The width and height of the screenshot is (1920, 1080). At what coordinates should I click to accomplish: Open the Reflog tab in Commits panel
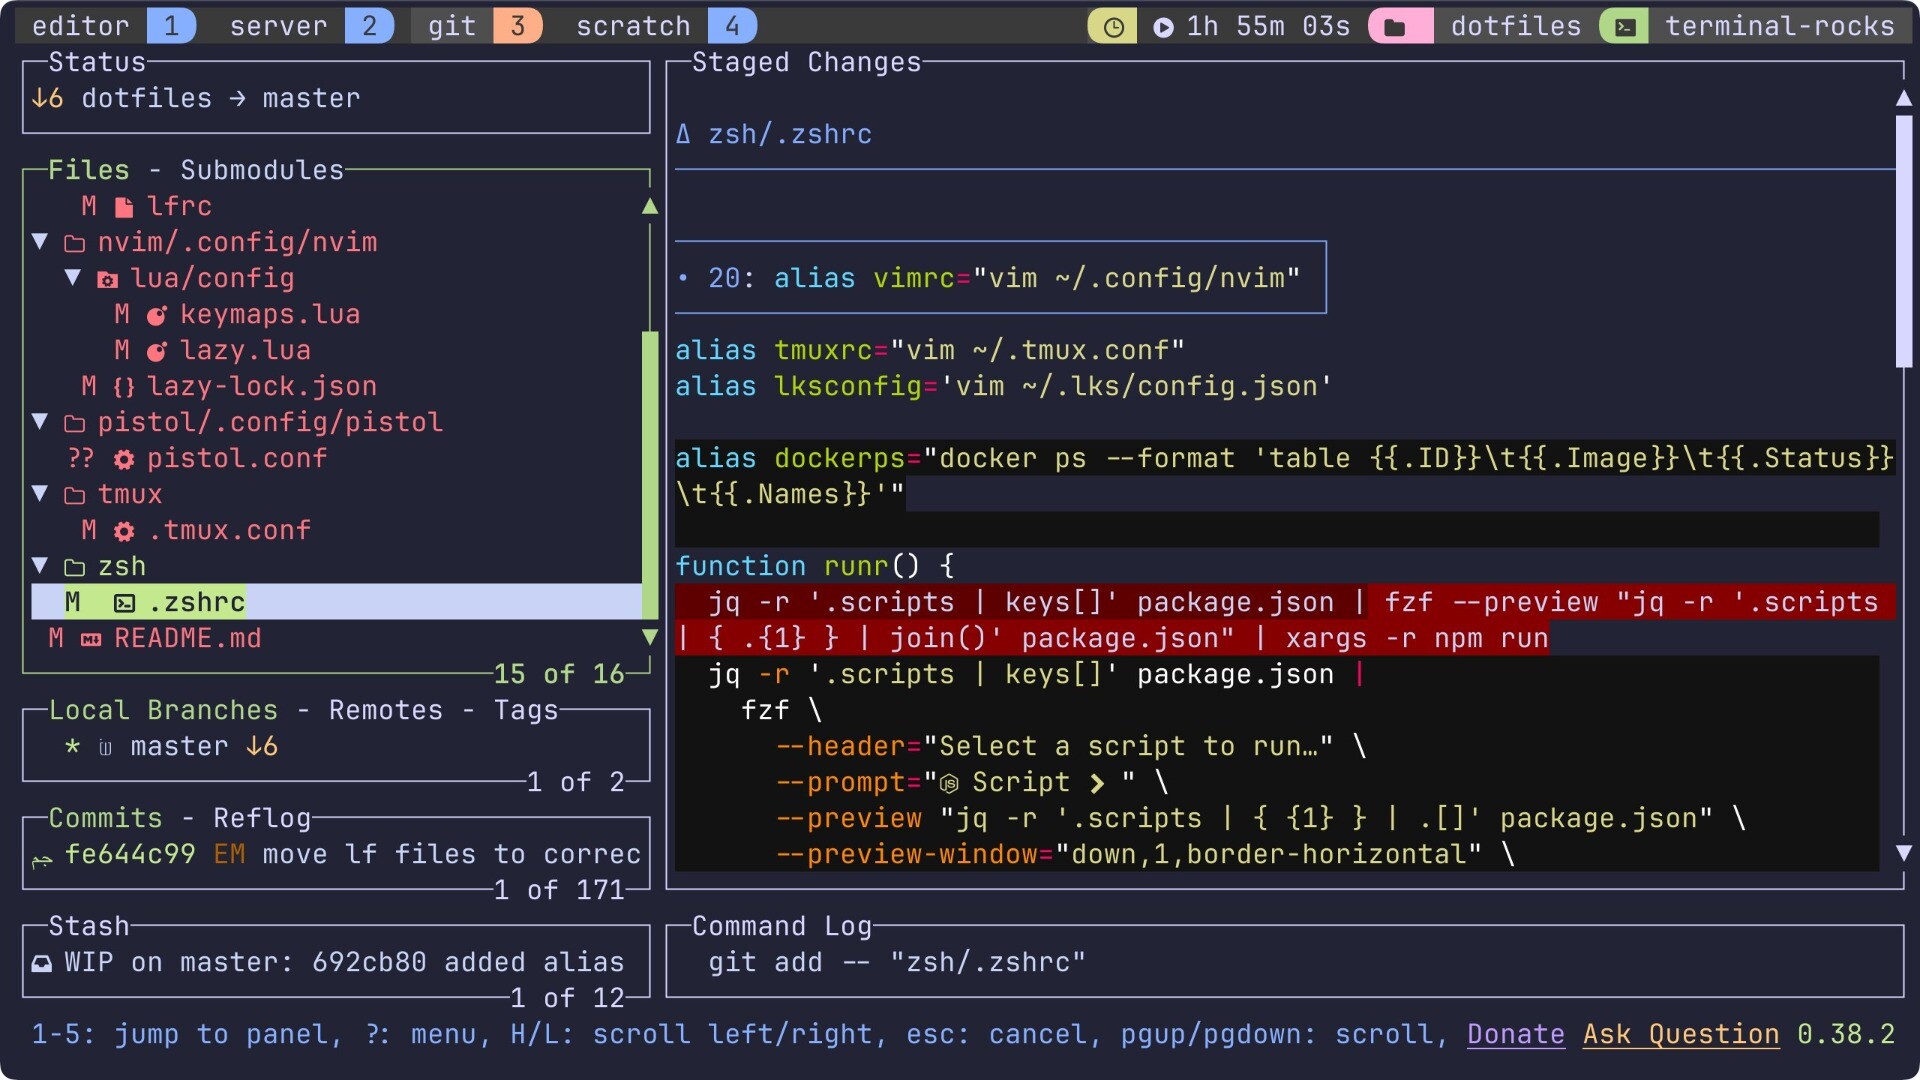pos(262,818)
